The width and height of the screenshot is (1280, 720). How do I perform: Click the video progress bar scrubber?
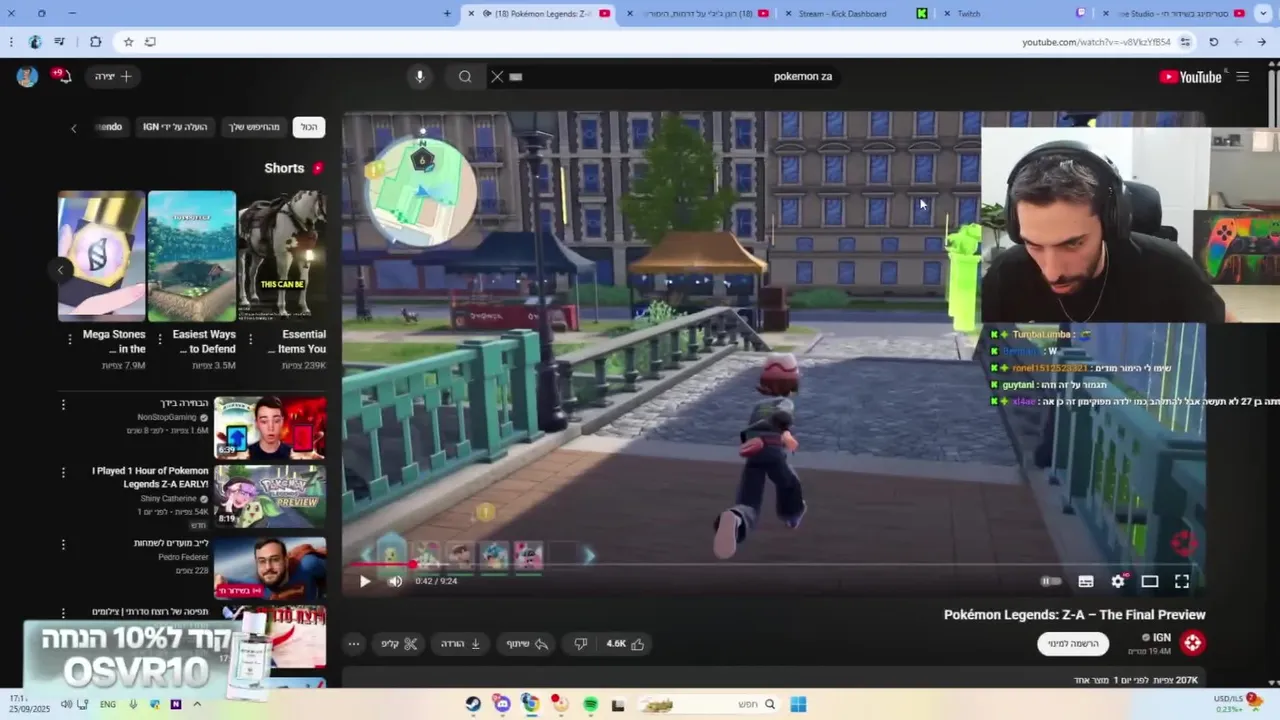pos(412,565)
